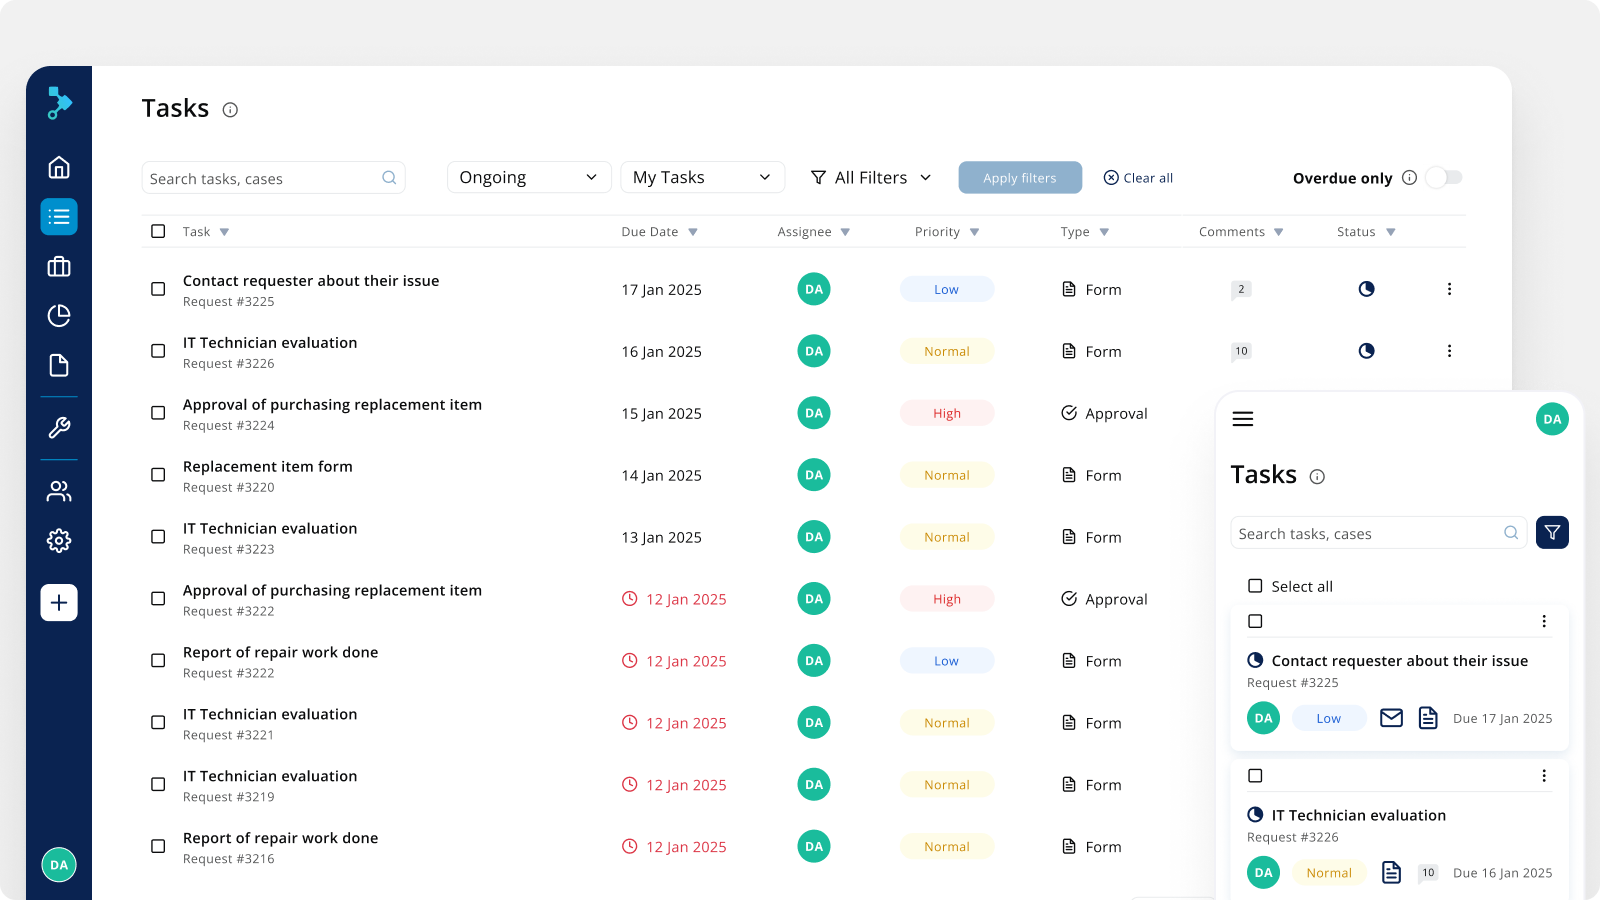Screen dimensions: 1600x900
Task: Click the plus add button in sidebar
Action: (59, 603)
